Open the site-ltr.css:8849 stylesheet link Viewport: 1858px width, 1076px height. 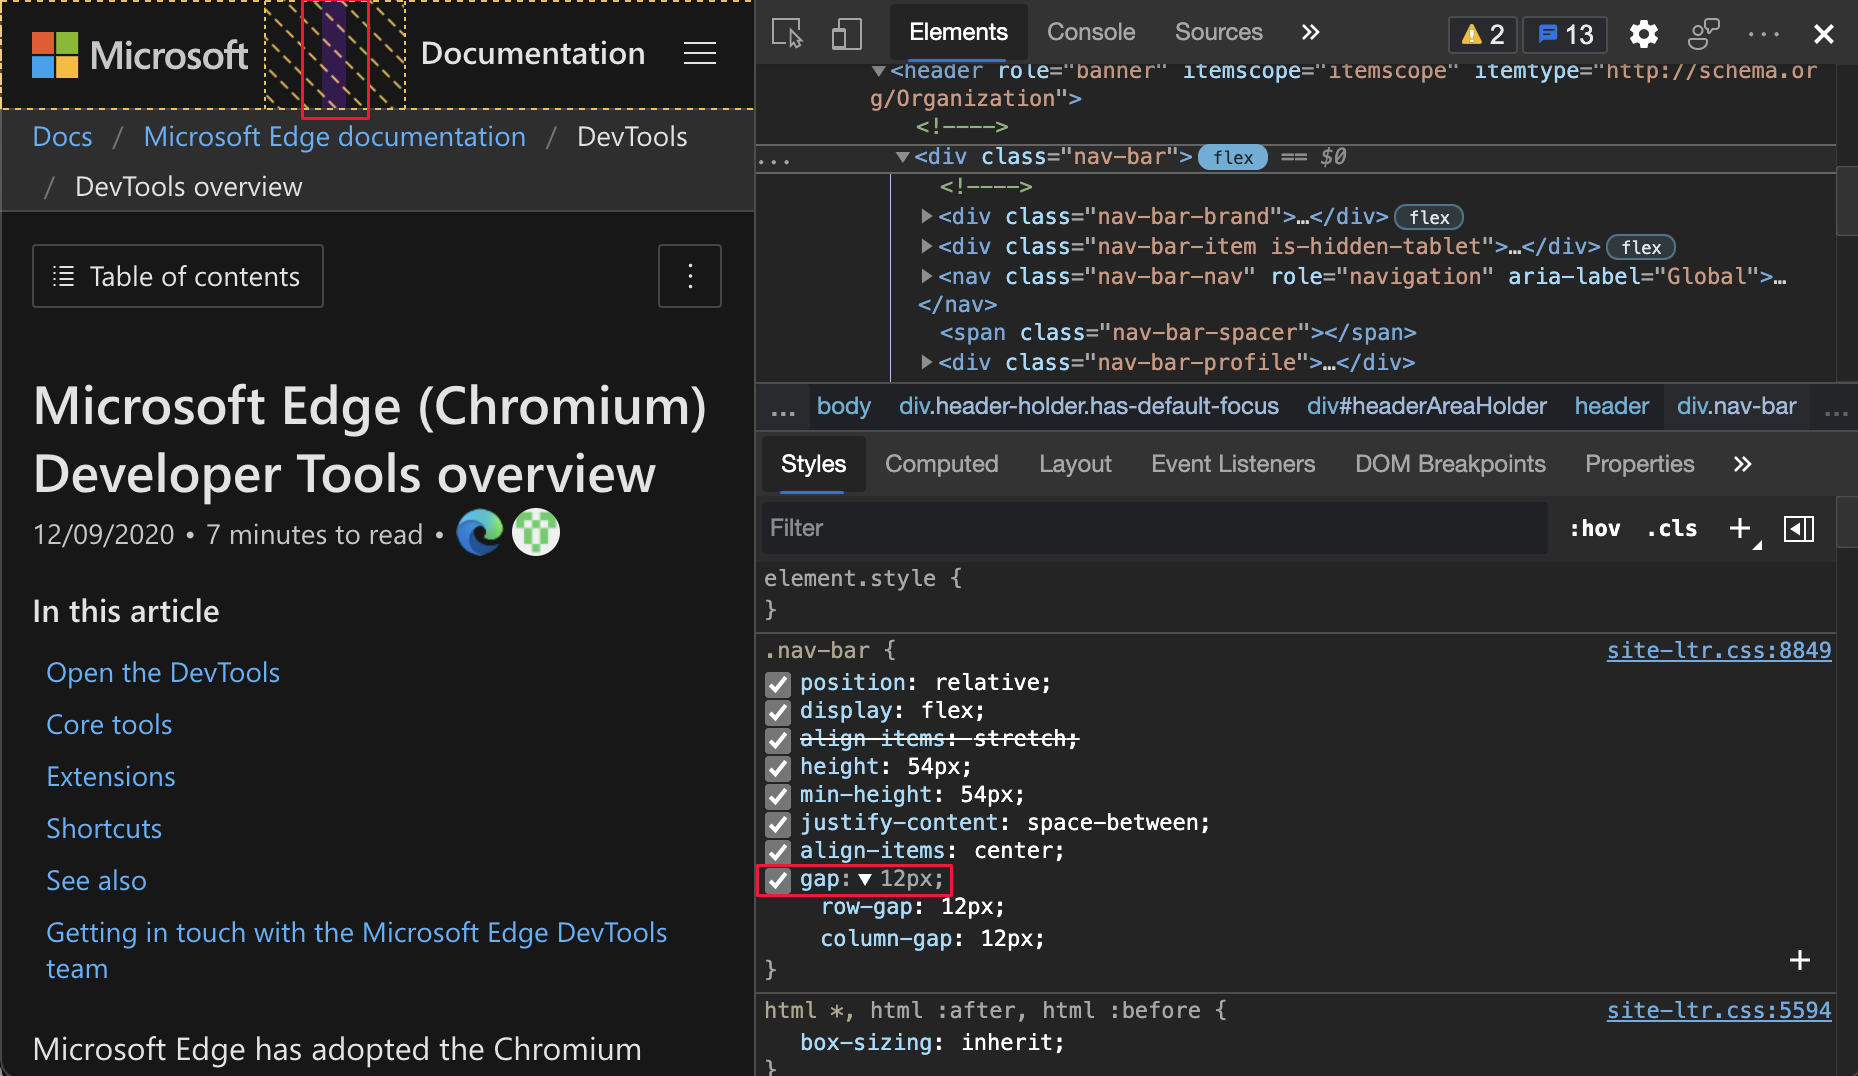point(1717,650)
